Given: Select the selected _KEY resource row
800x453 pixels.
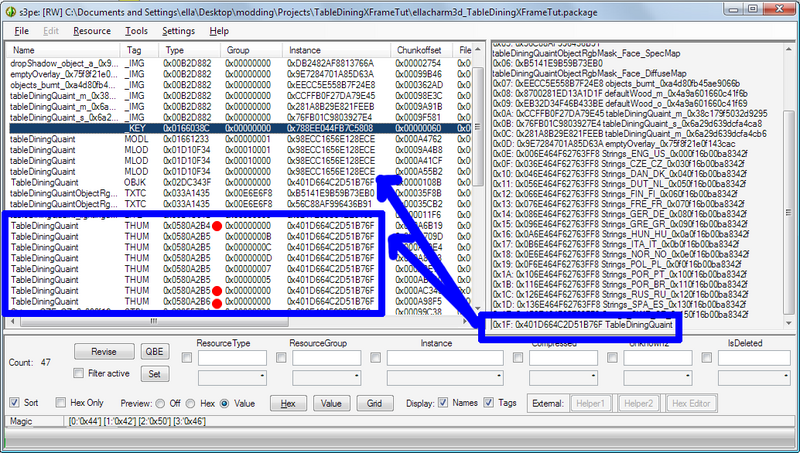Looking at the screenshot, I should coord(240,128).
